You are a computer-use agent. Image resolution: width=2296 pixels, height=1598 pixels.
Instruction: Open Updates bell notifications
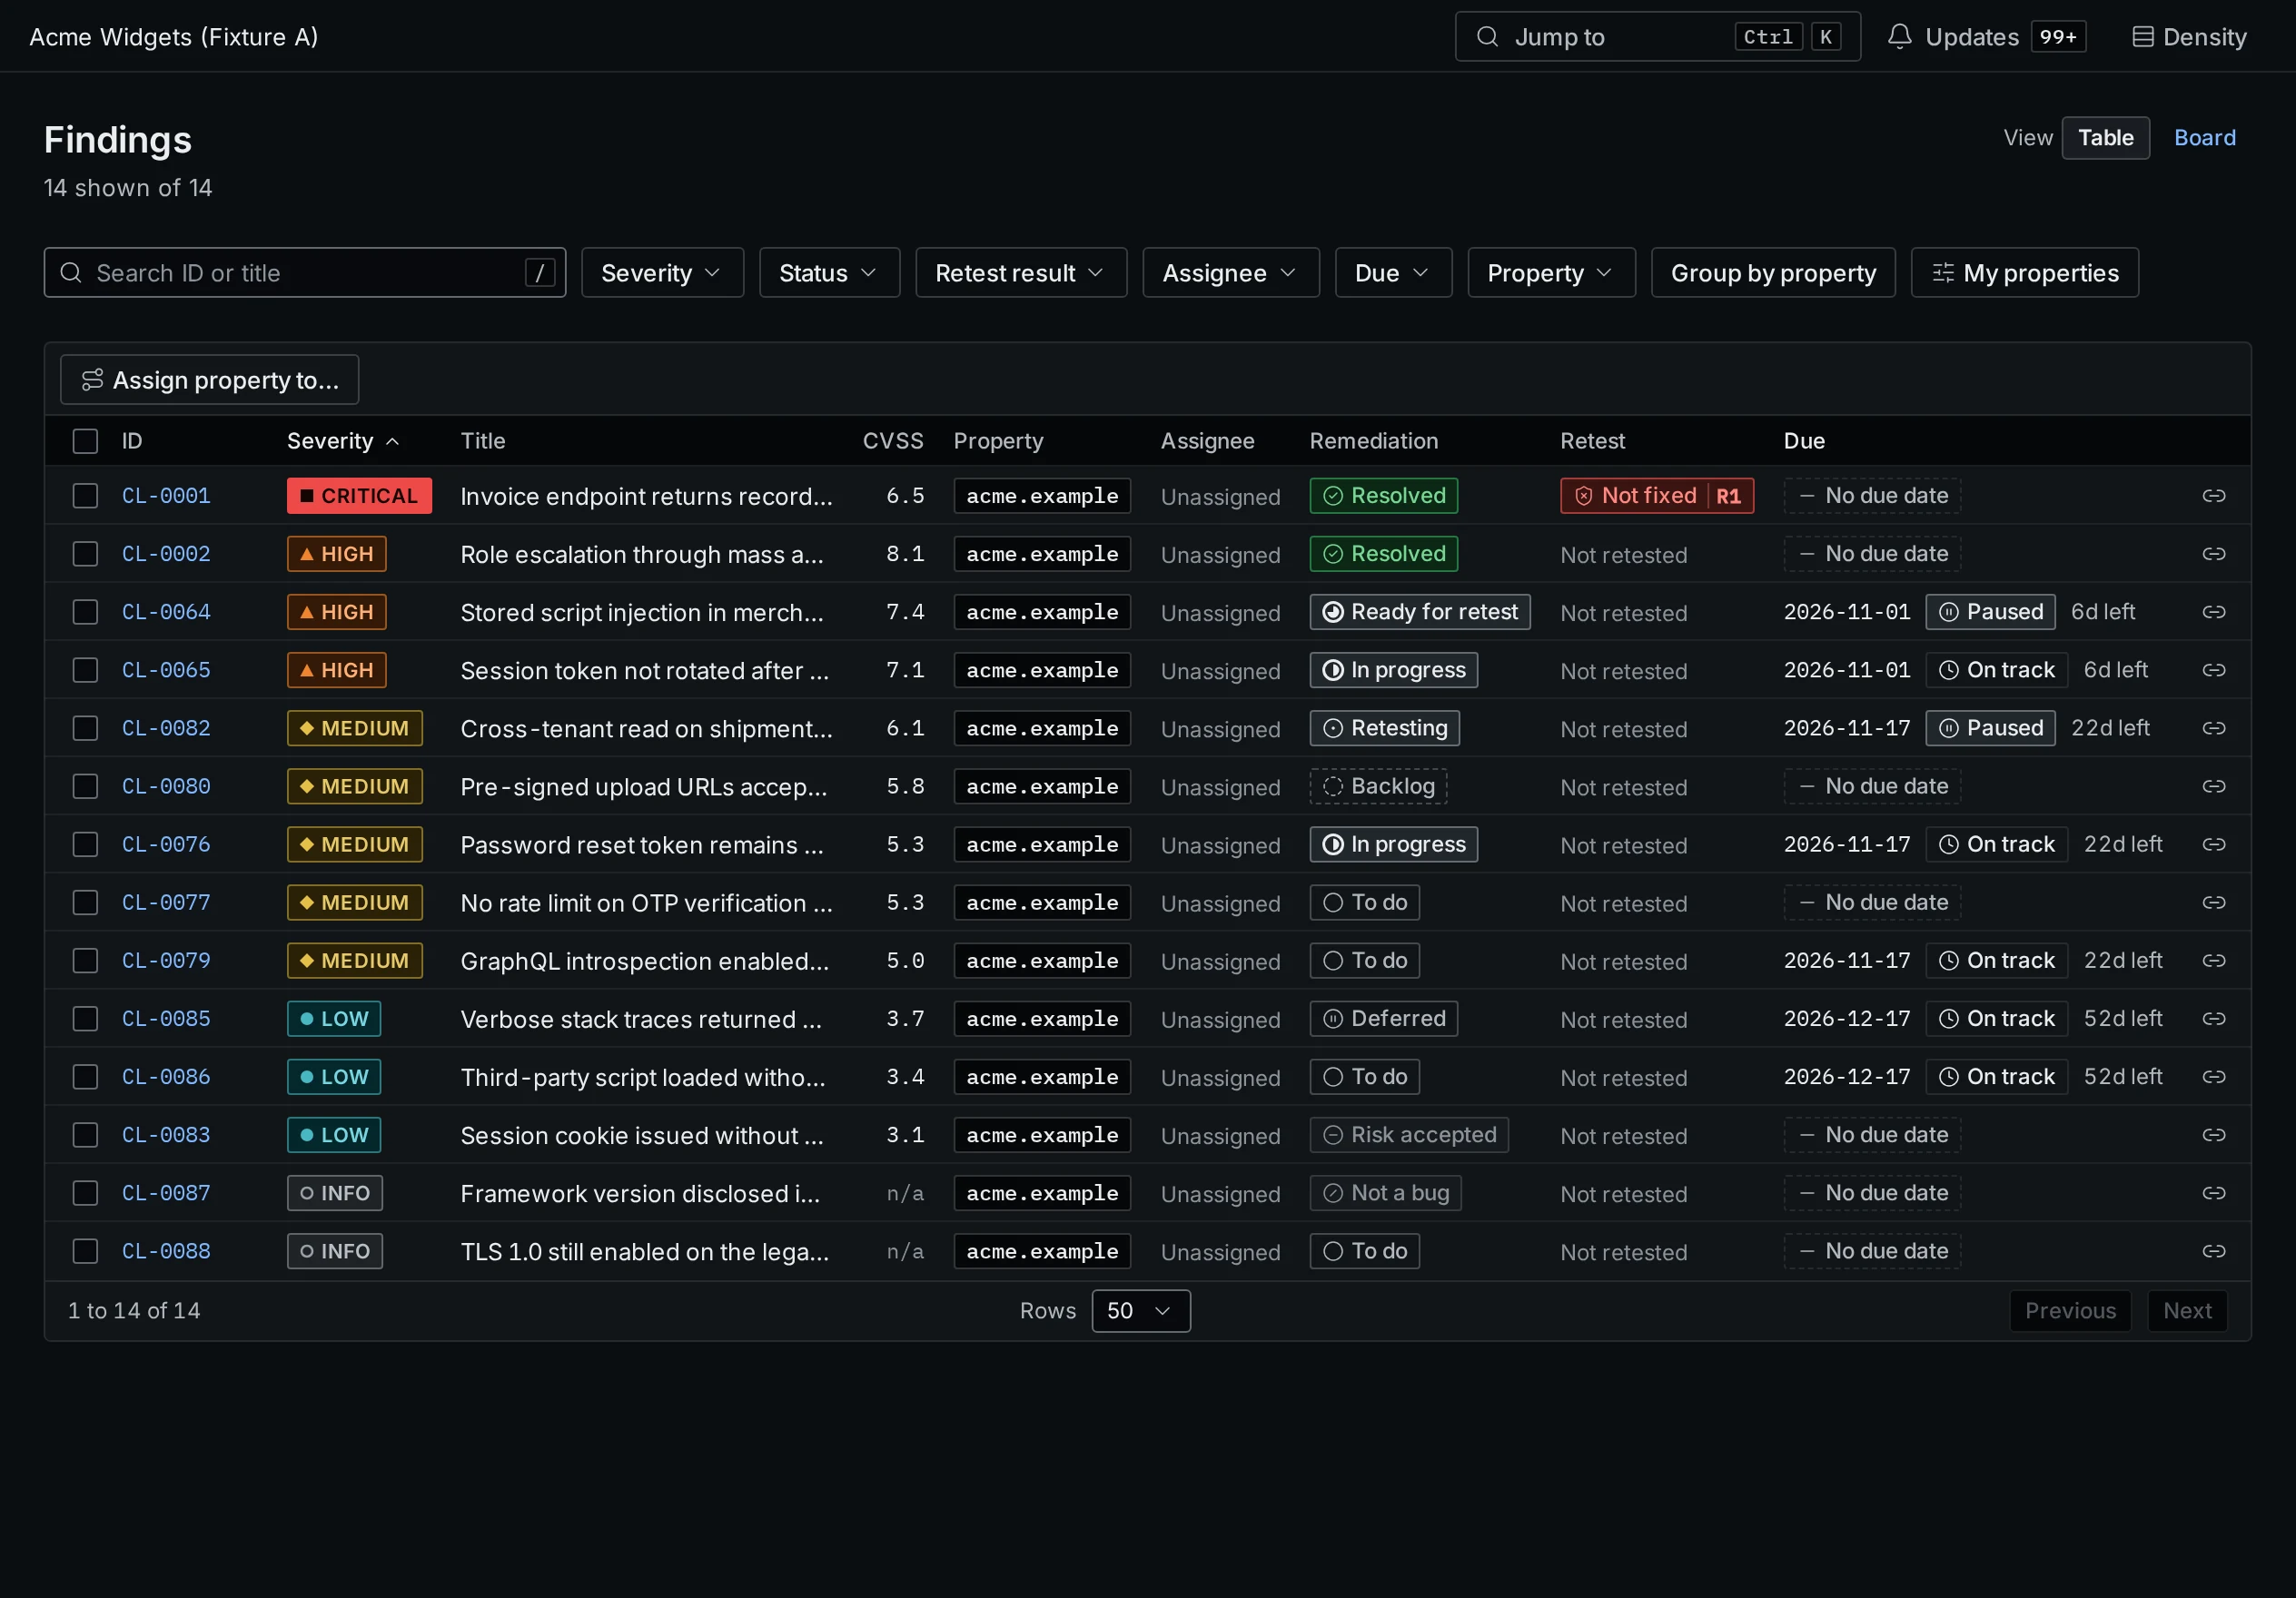pyautogui.click(x=1985, y=37)
